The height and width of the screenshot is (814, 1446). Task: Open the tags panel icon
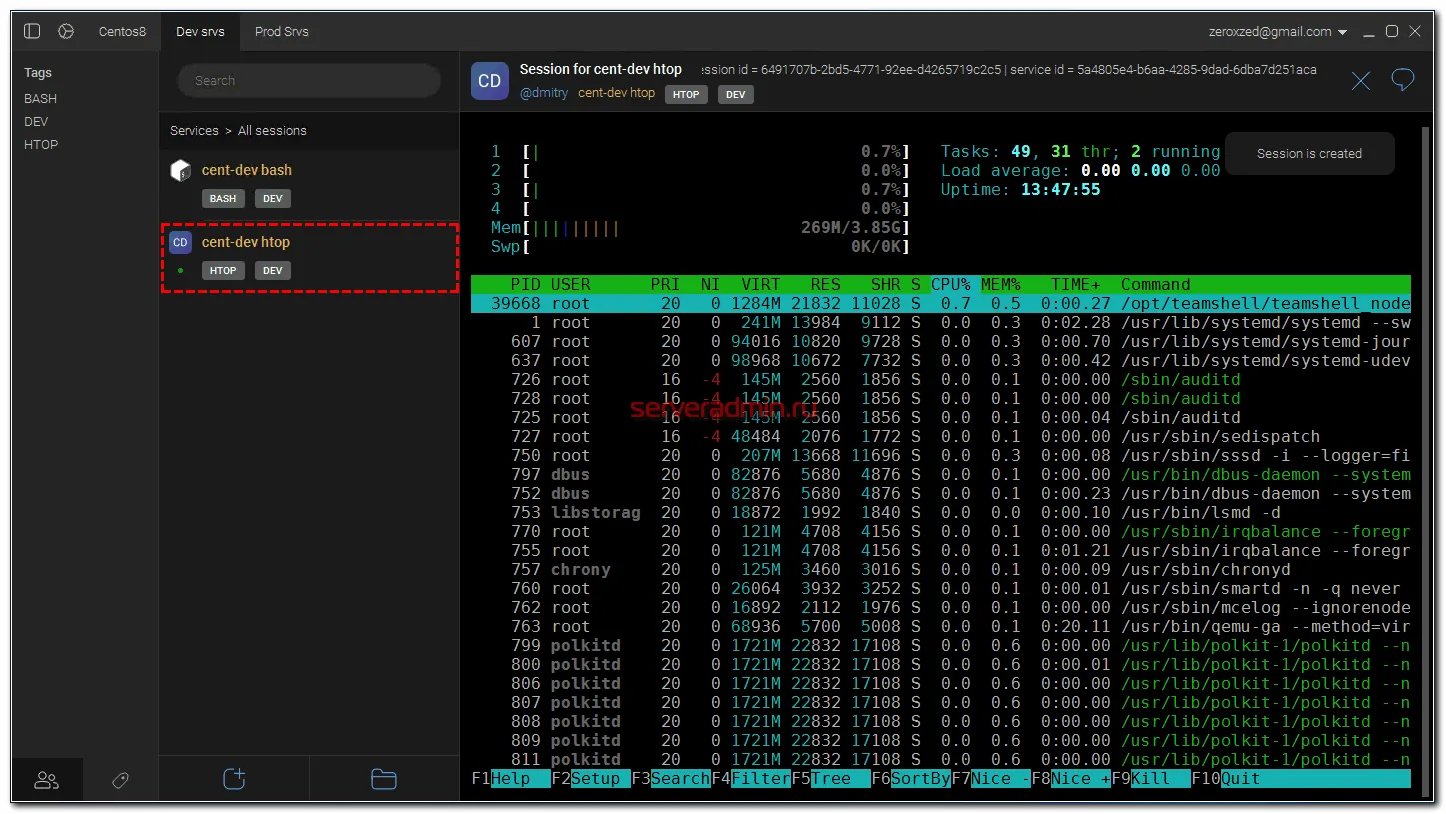tap(121, 780)
